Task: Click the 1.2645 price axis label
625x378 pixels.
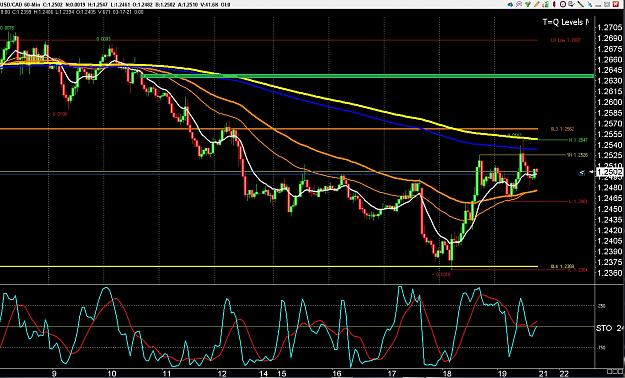Action: pyautogui.click(x=609, y=70)
